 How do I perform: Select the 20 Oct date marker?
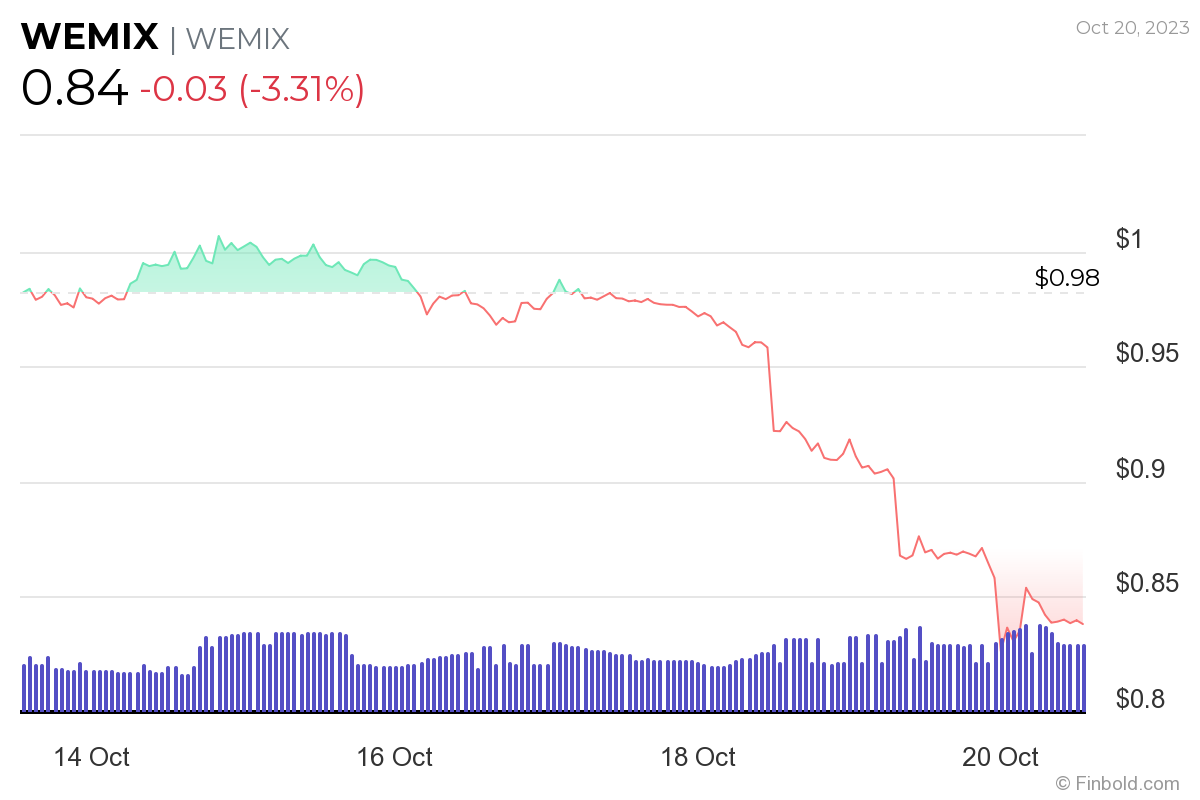[1001, 757]
